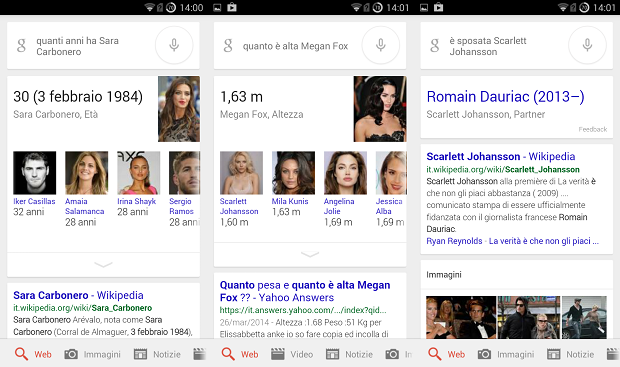Screen dimensions: 620x367
Task: Tap Amaia Salamanca photo thumbnail
Action: pos(87,173)
